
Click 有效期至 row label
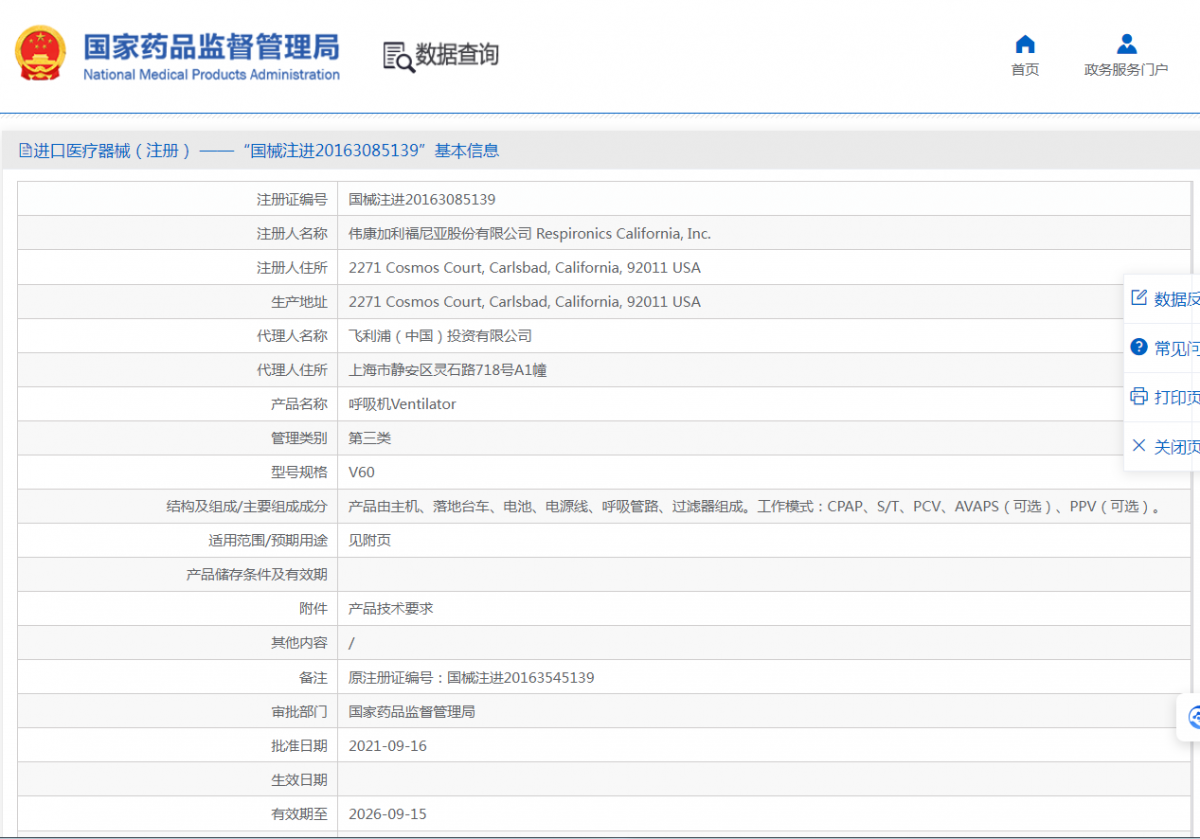pyautogui.click(x=299, y=814)
